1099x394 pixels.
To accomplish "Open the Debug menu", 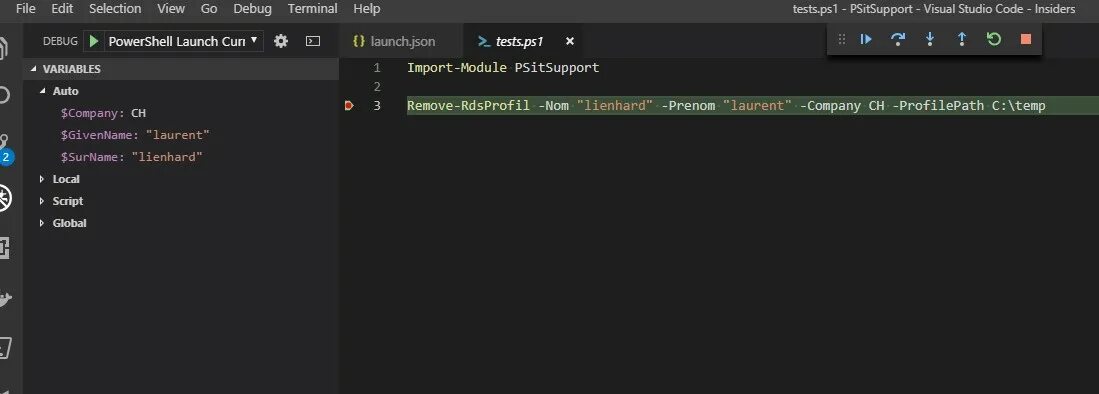I will (252, 9).
